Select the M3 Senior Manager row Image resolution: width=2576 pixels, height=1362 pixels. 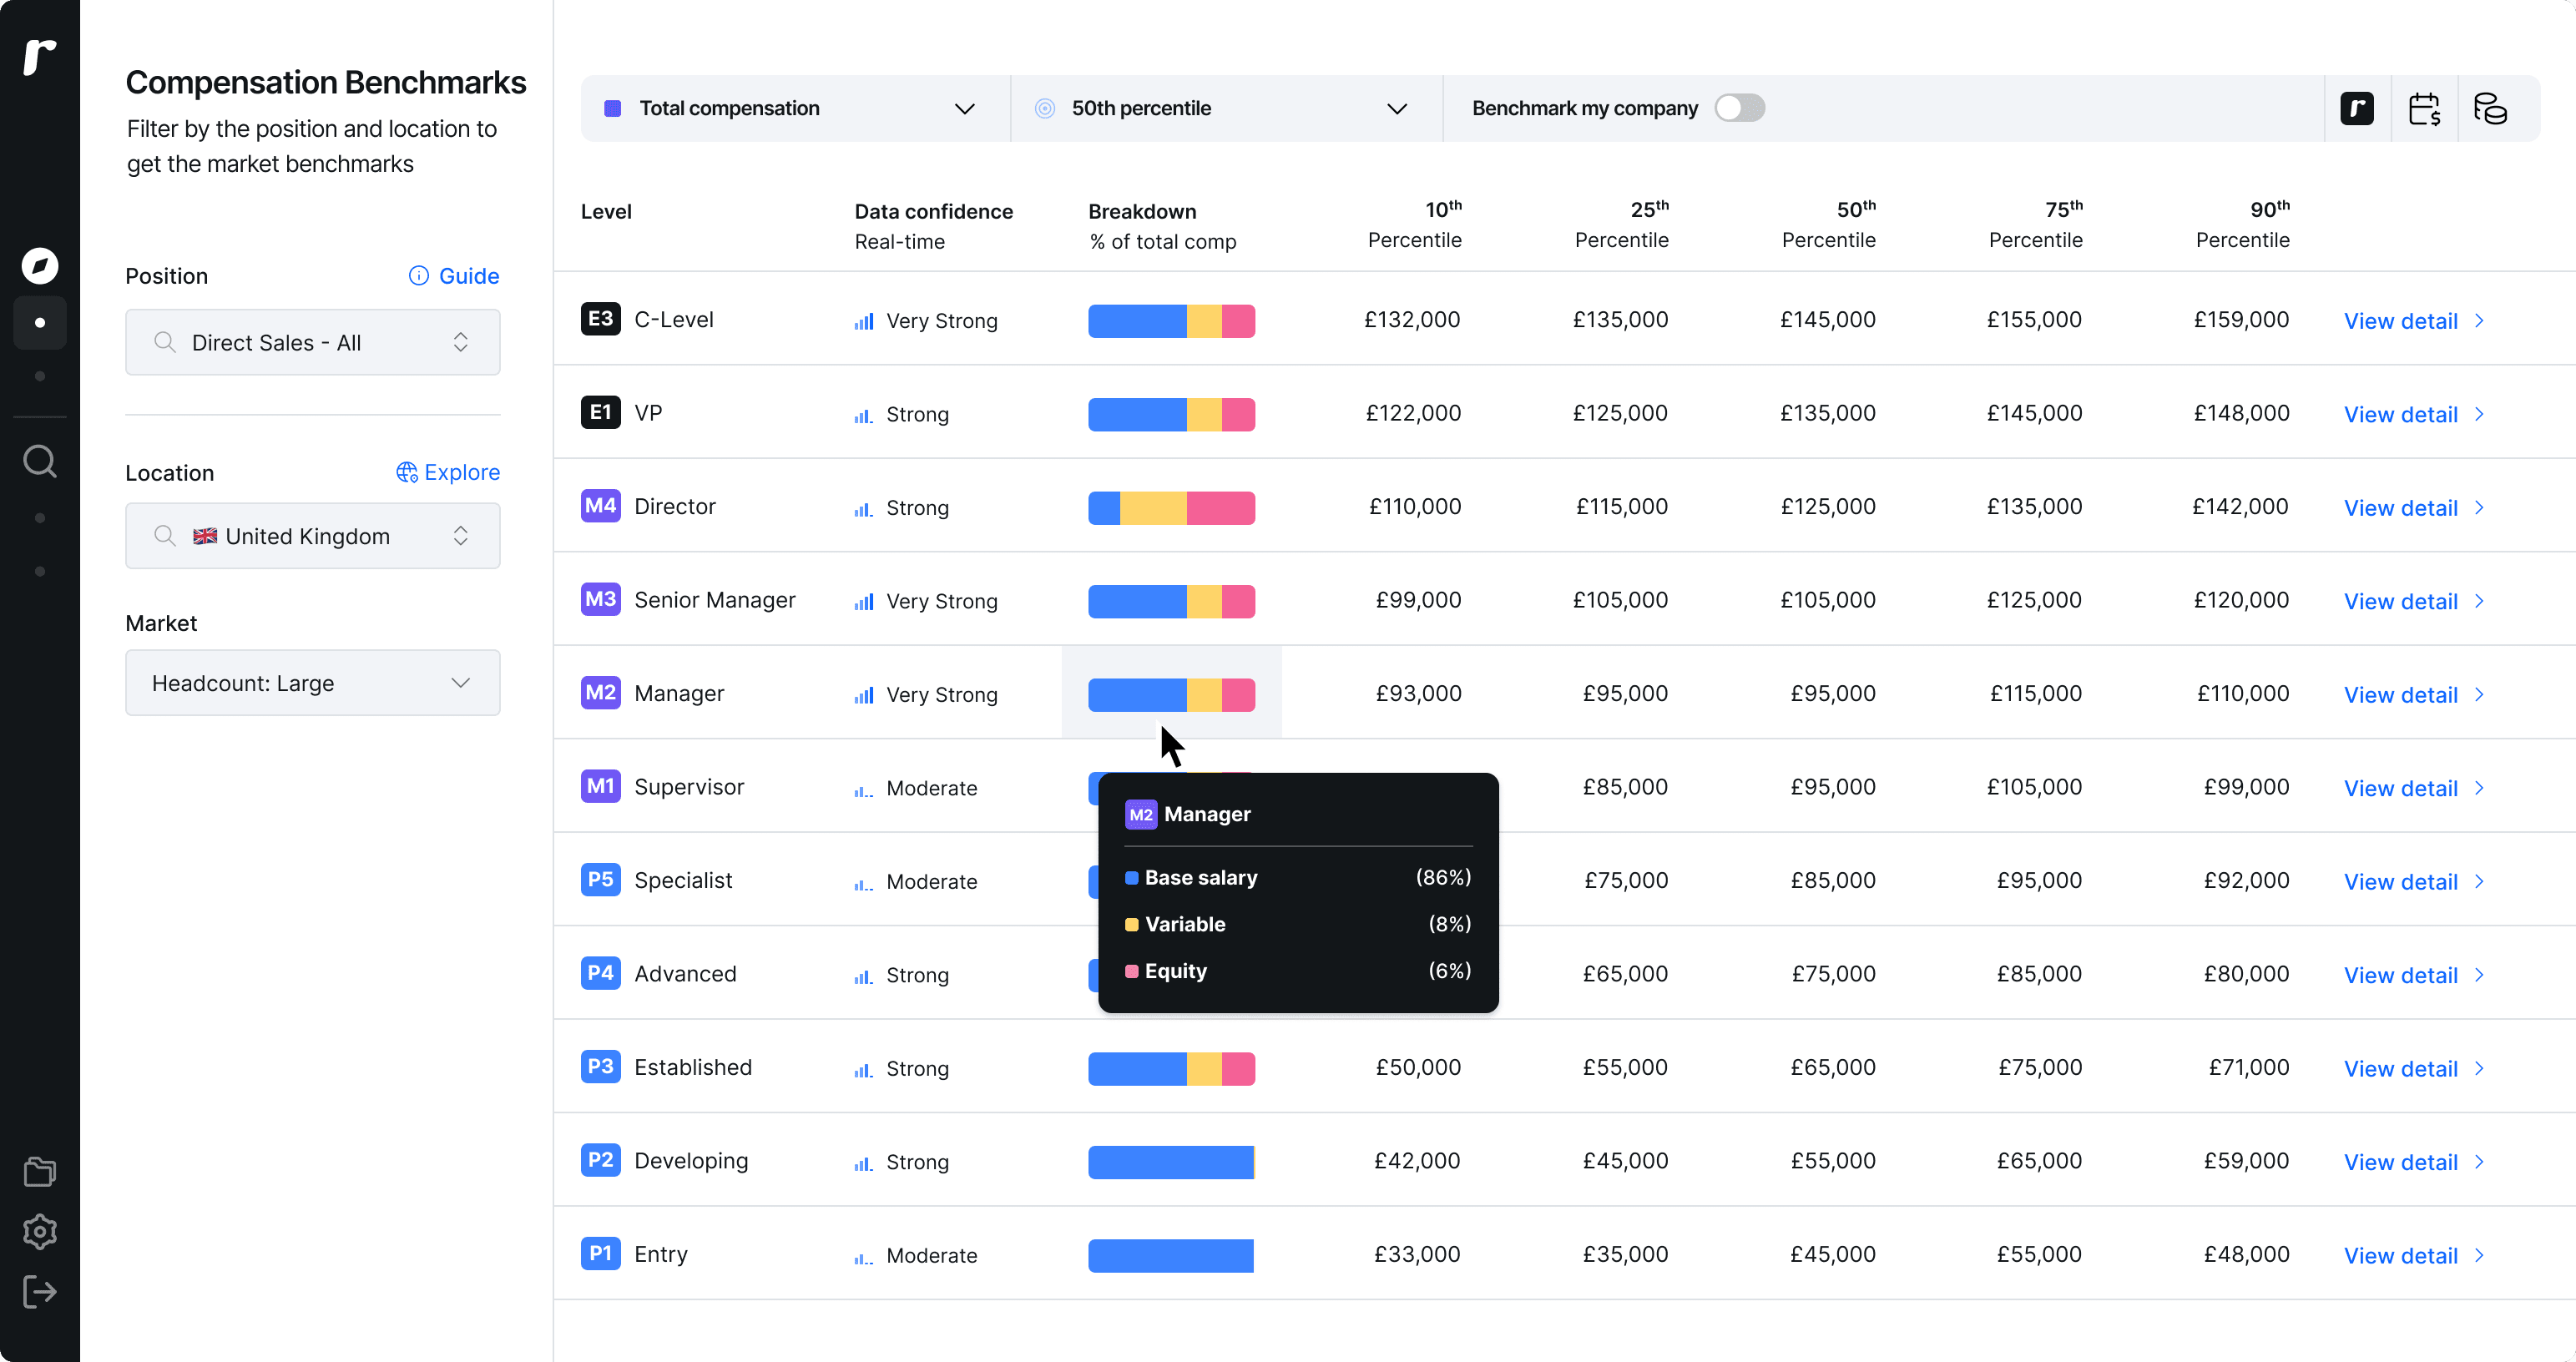(x=714, y=600)
